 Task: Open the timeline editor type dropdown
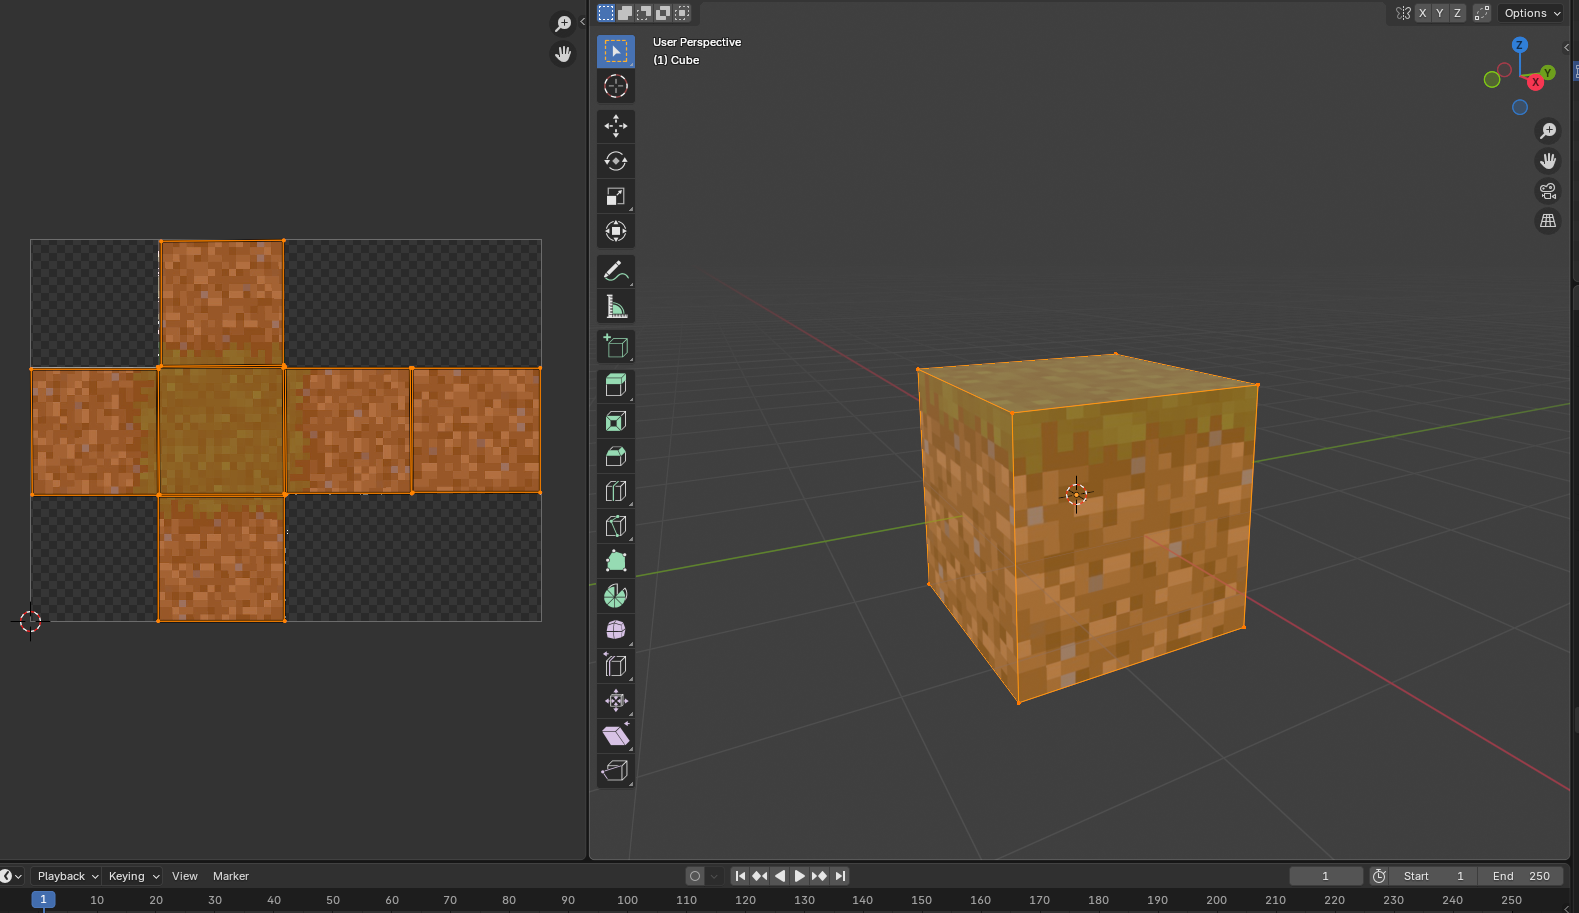coord(11,876)
